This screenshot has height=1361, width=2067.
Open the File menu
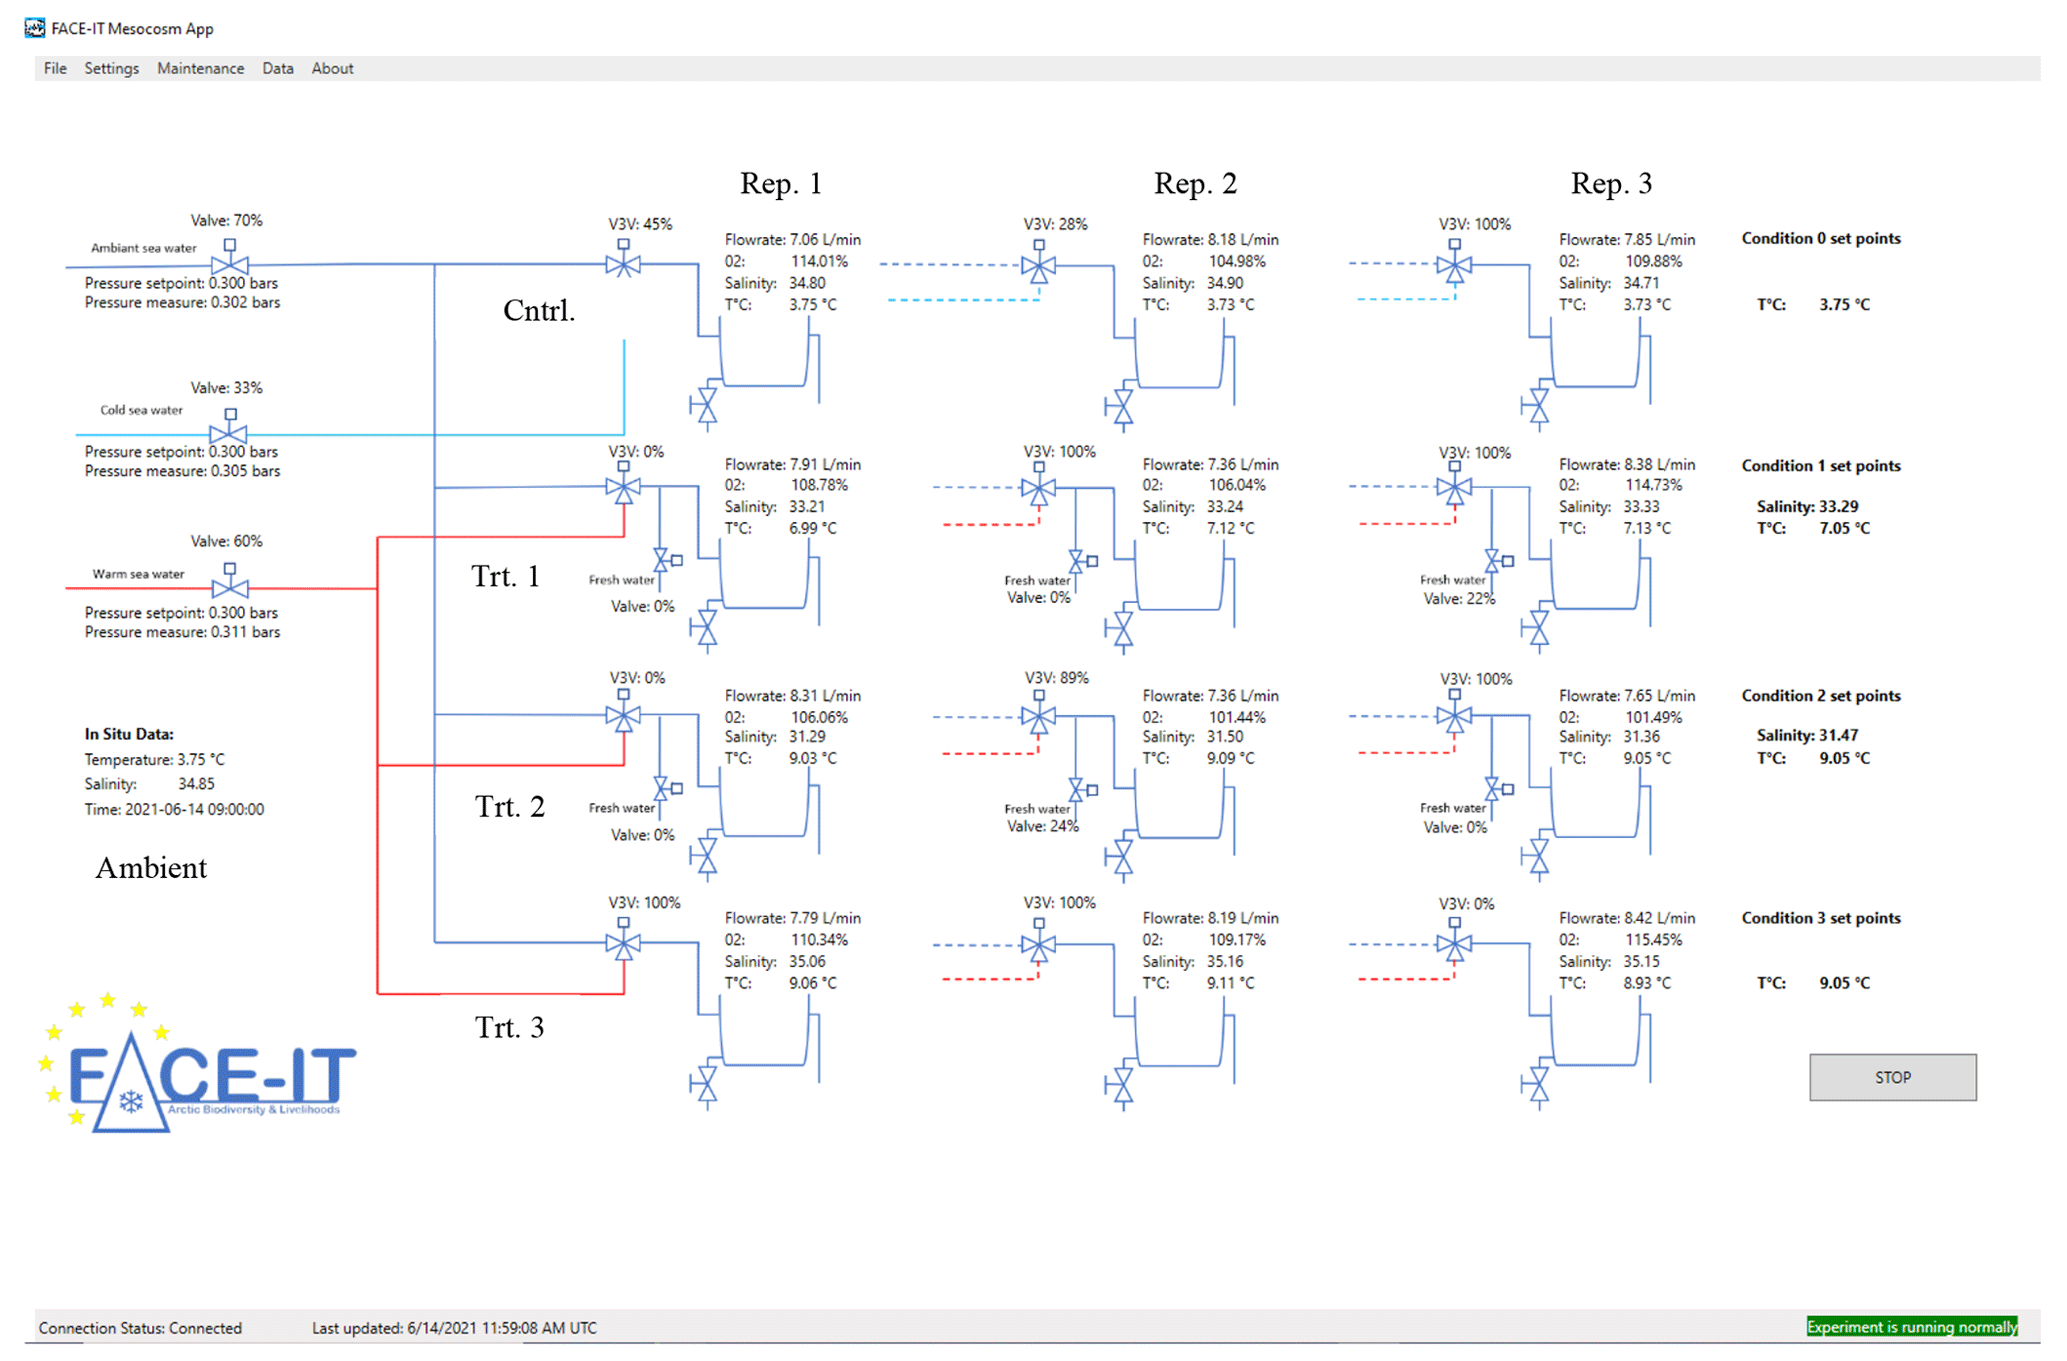55,68
